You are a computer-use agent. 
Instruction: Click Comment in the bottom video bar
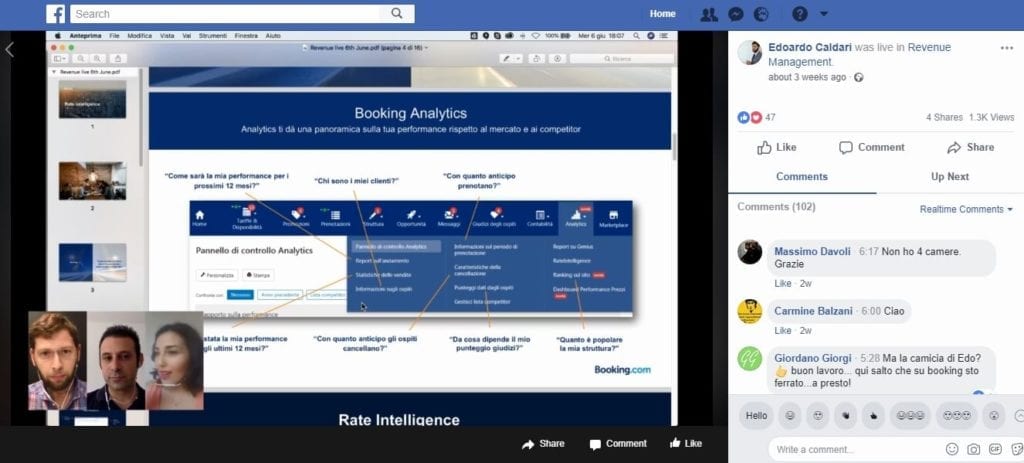tap(618, 444)
